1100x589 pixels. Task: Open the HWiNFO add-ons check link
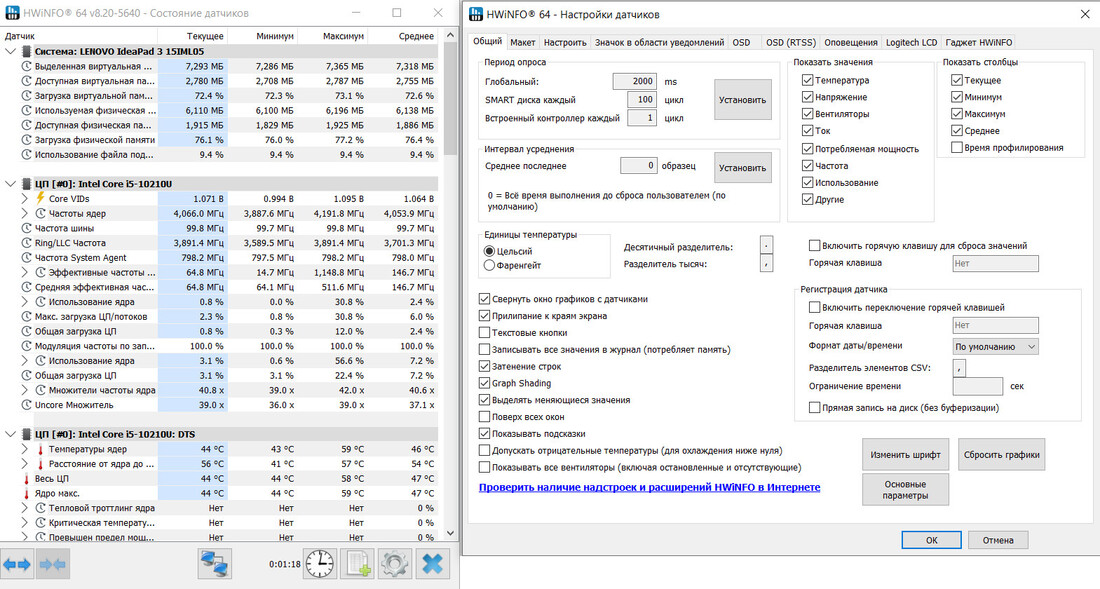650,487
